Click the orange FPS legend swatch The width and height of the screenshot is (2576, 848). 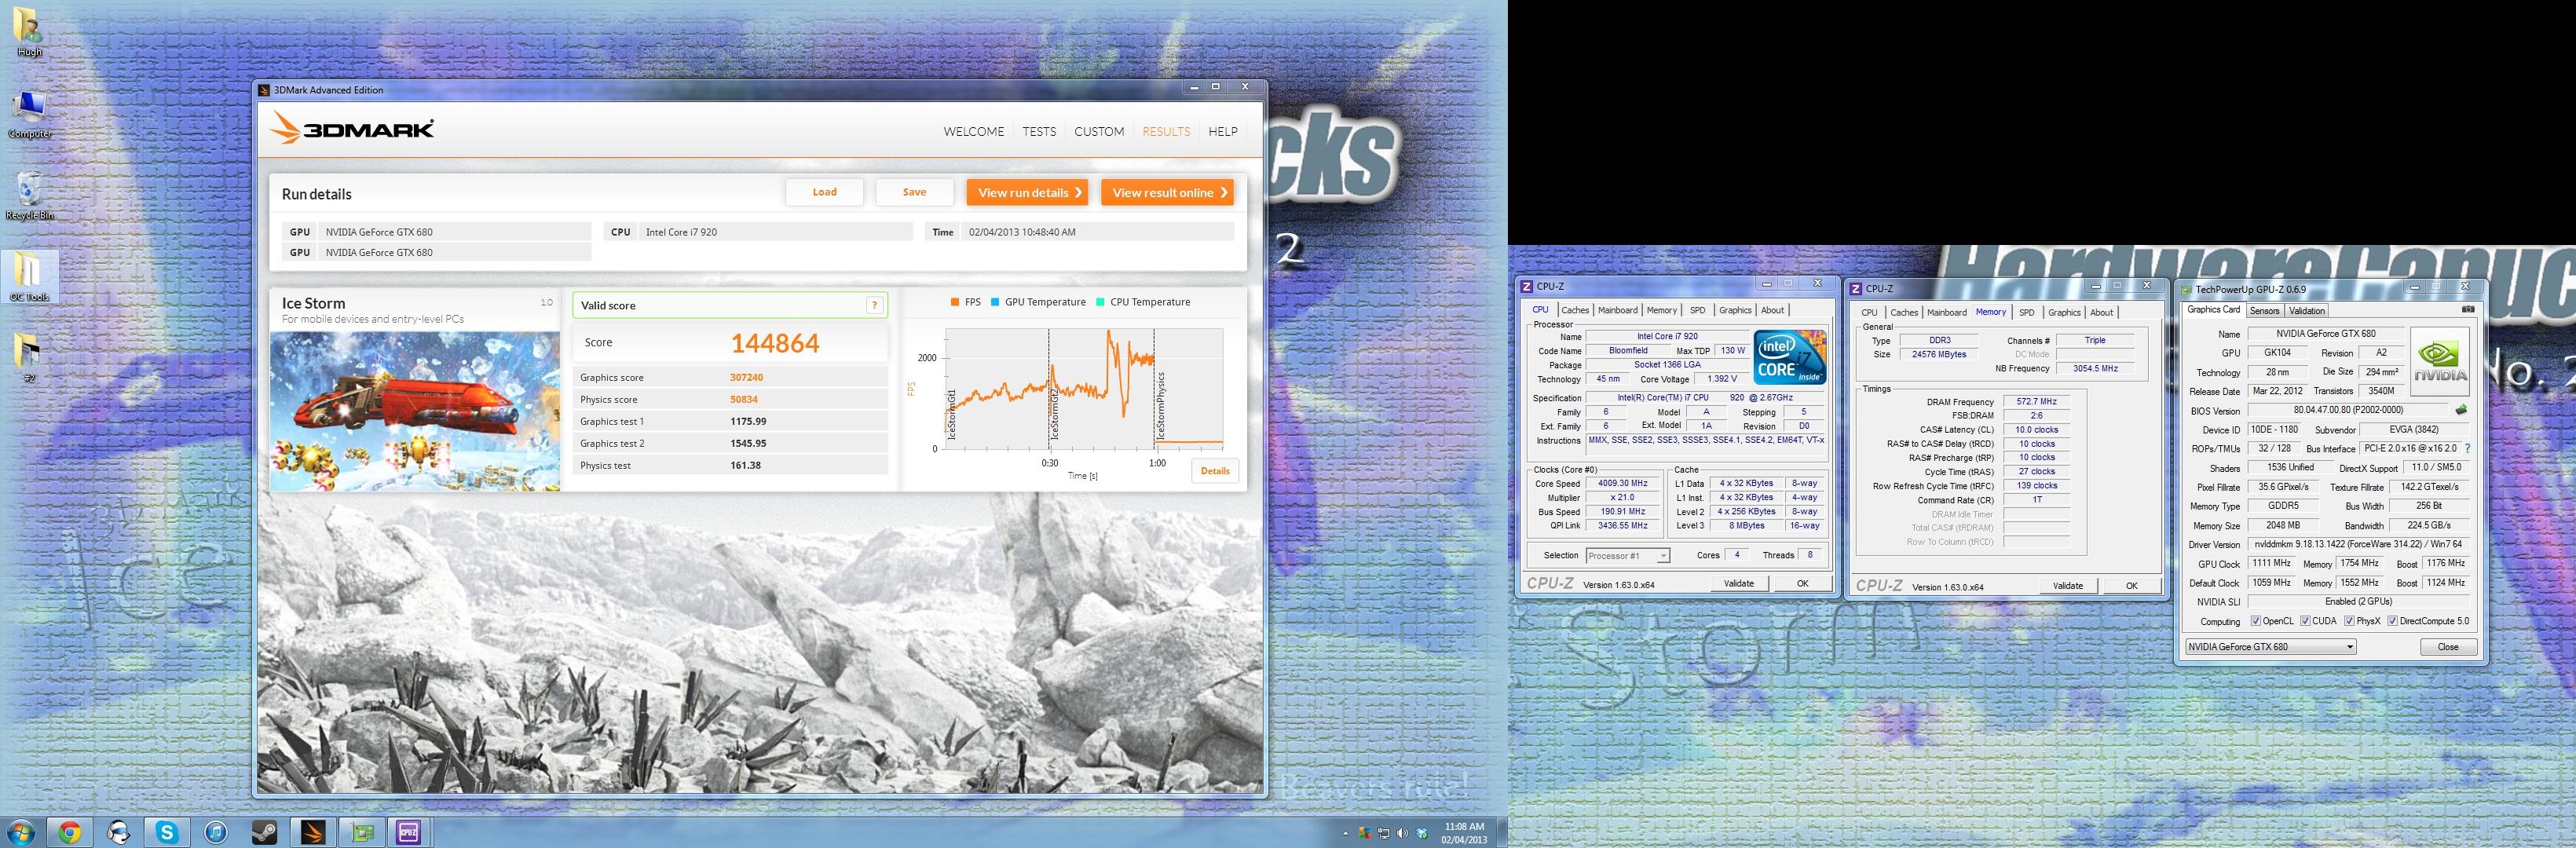[x=955, y=302]
